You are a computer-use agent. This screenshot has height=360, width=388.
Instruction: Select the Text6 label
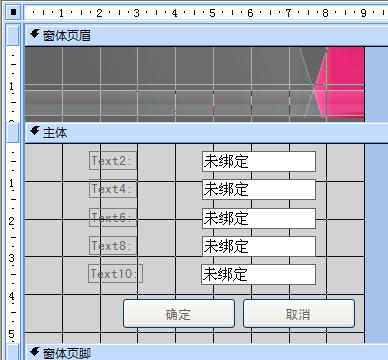coord(113,217)
